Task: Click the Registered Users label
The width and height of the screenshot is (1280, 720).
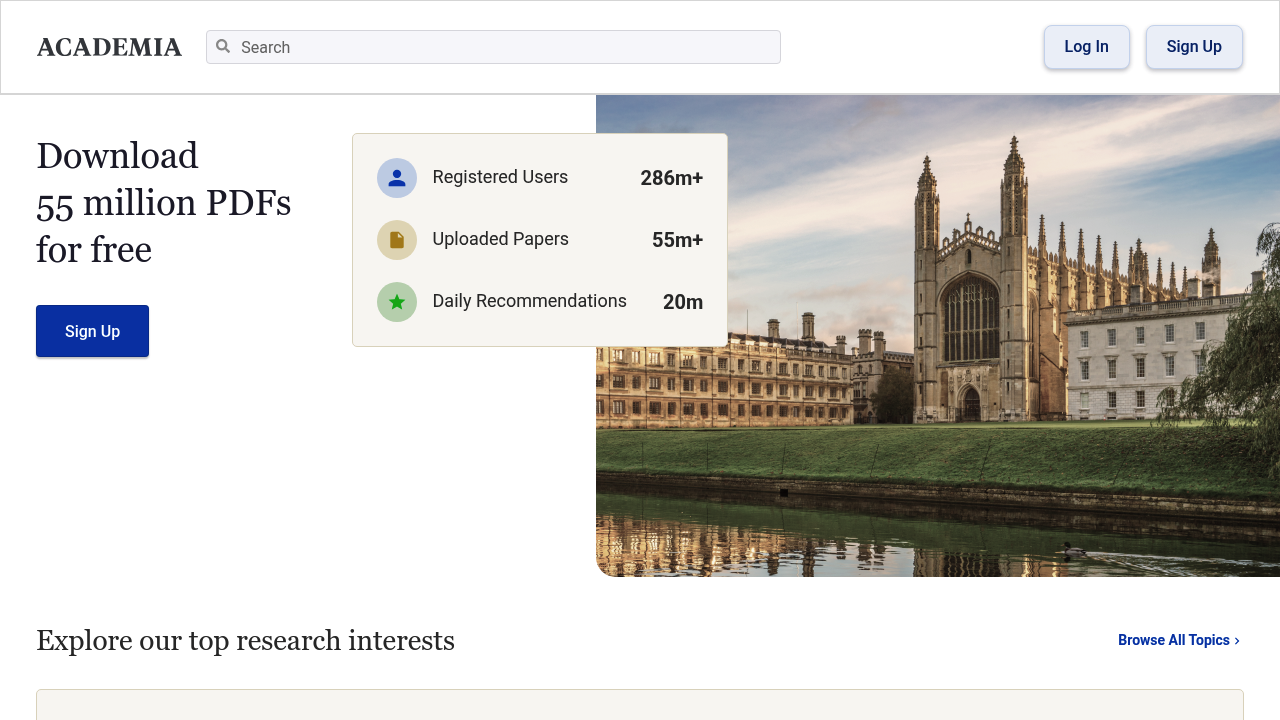Action: point(500,177)
